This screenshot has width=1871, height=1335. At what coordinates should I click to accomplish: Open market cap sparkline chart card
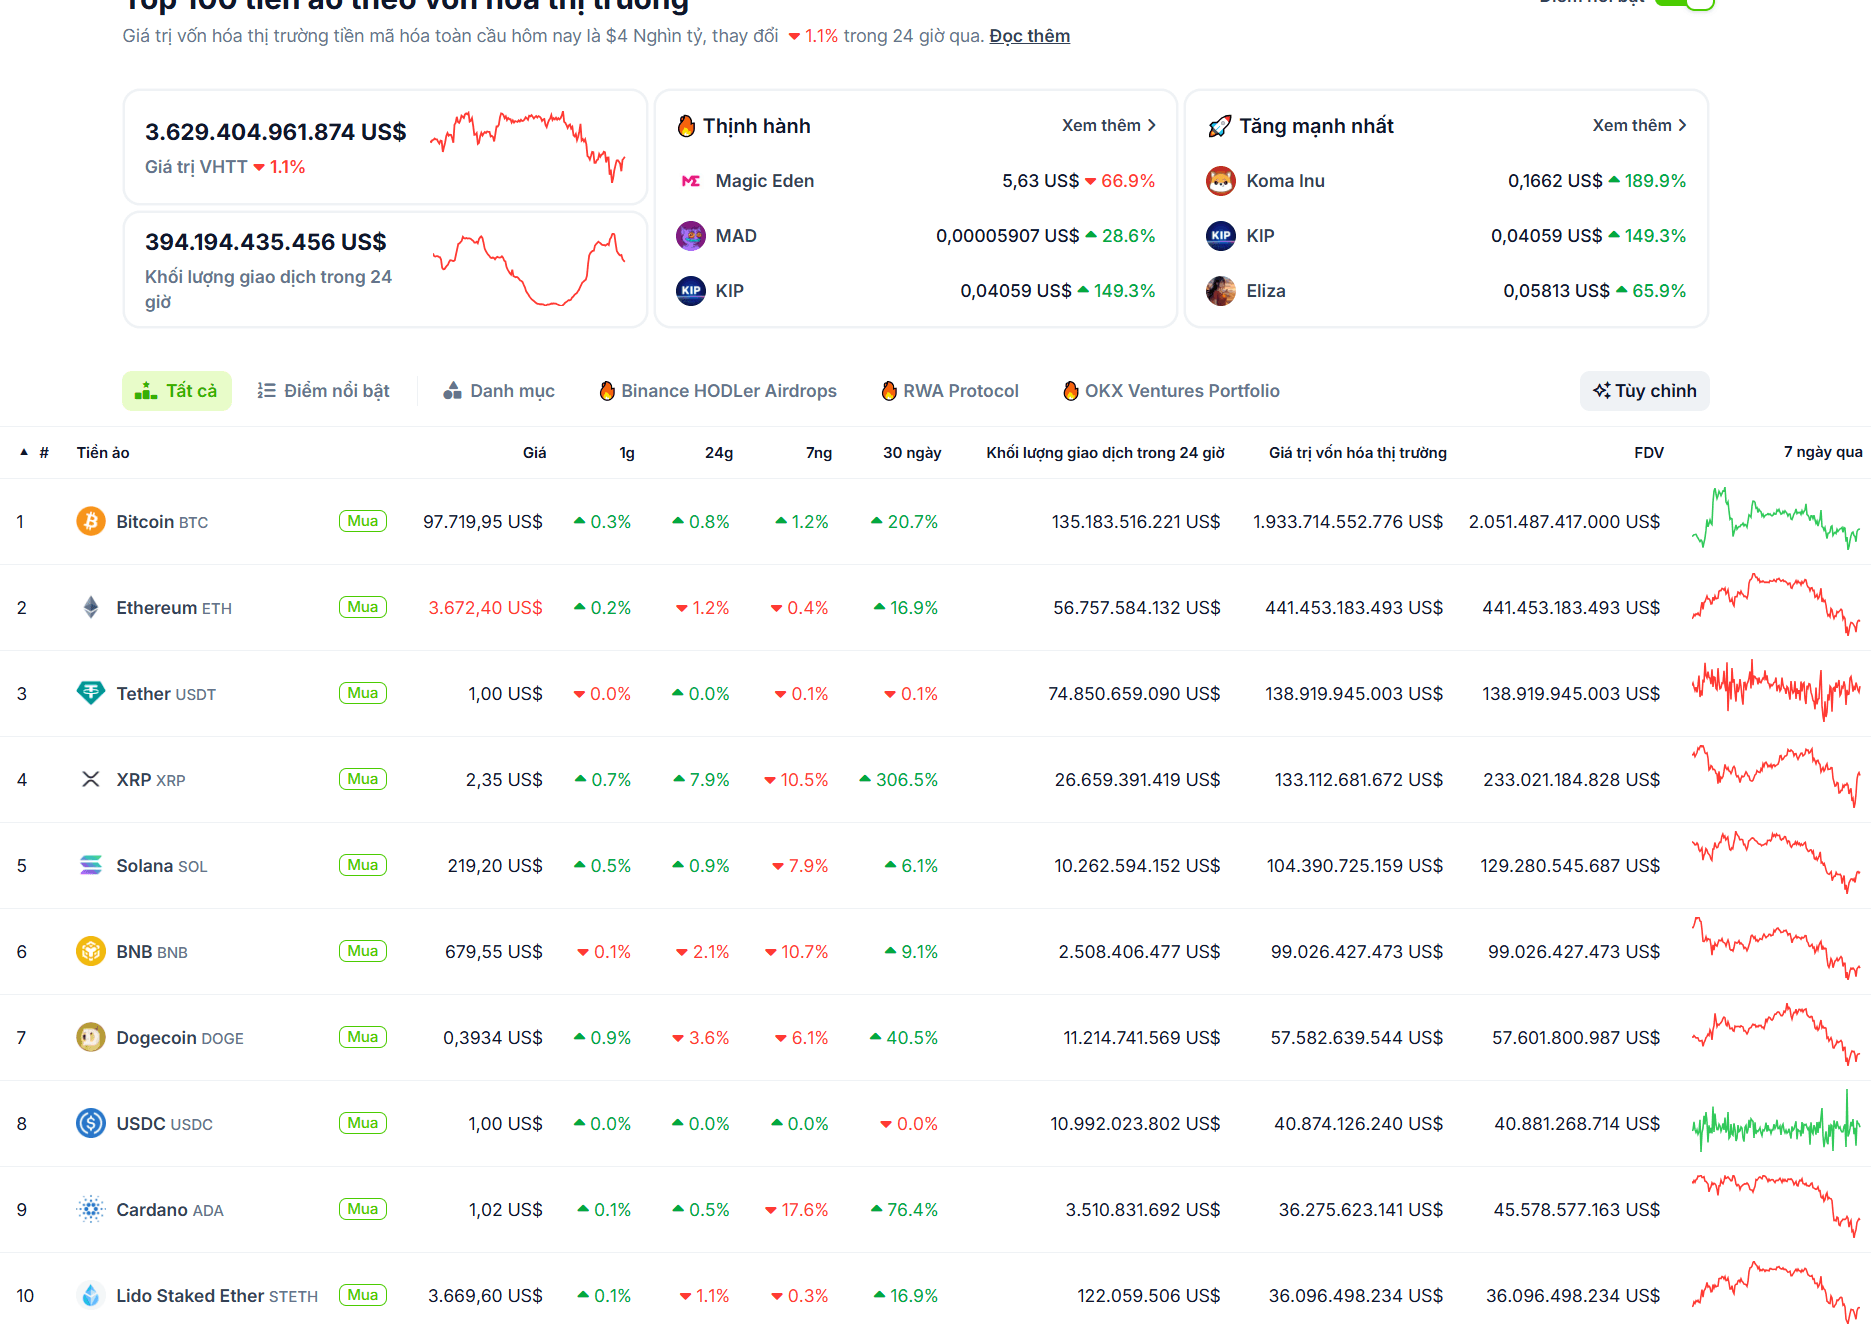(528, 147)
